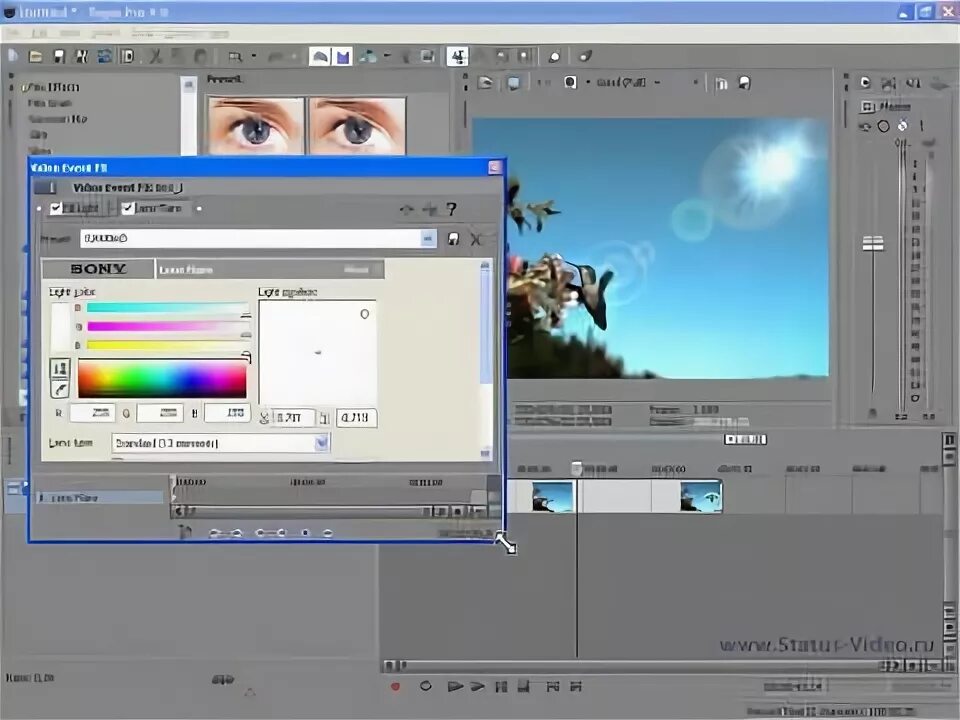Click the save snapshot icon in preview toolbar

744,82
